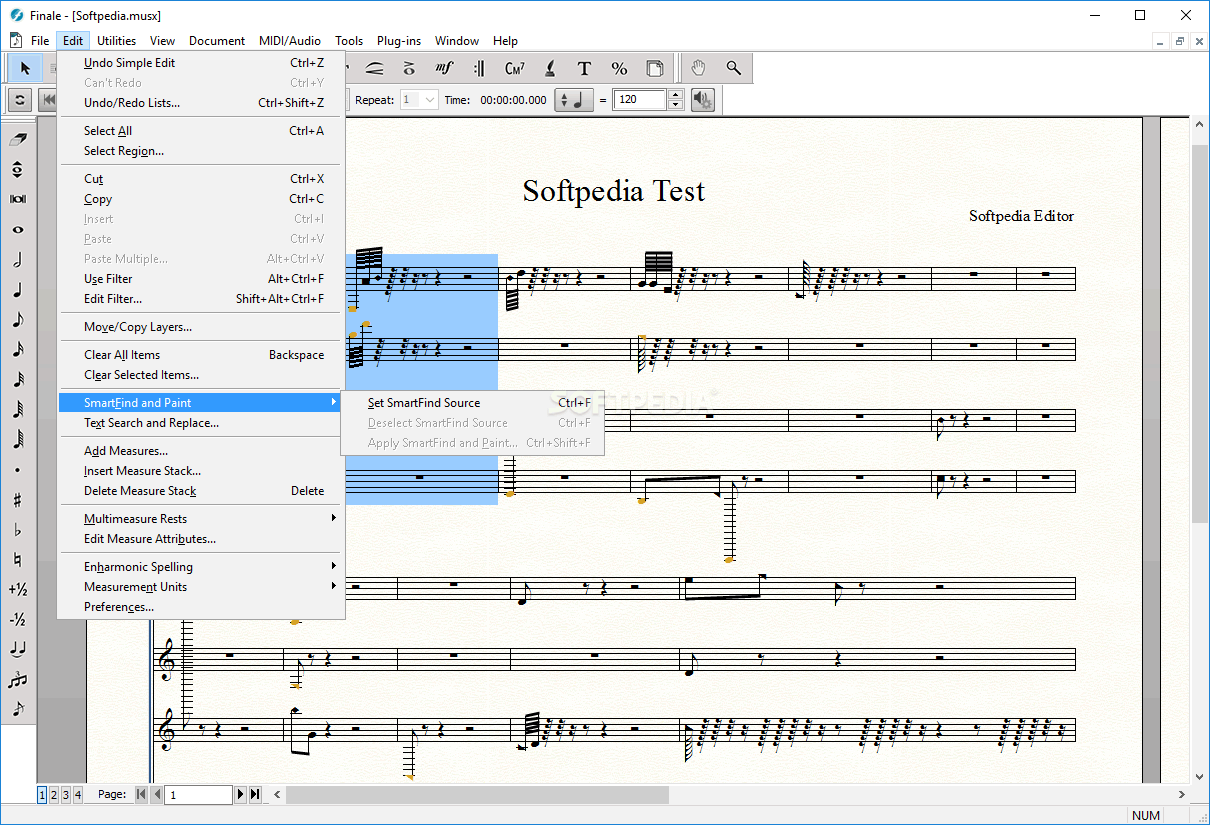Choose Add Measures menu entry
1210x825 pixels.
pos(200,451)
